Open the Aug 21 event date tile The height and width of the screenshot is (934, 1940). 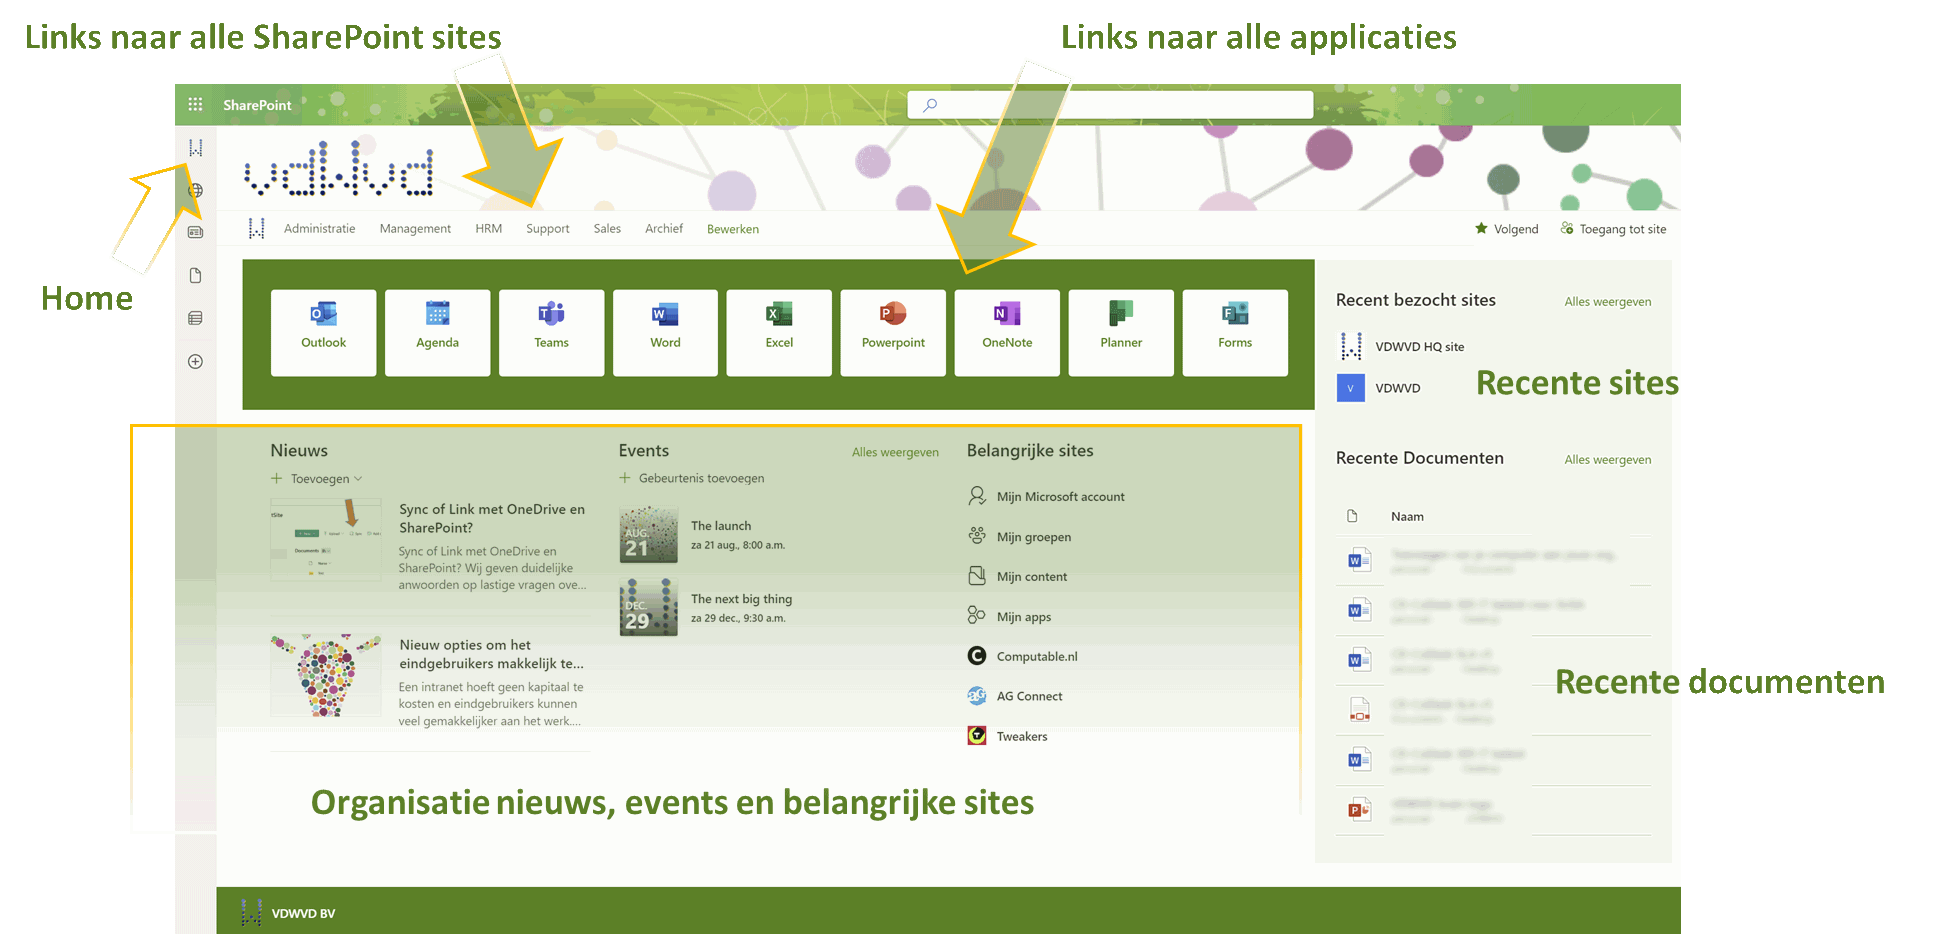[649, 534]
